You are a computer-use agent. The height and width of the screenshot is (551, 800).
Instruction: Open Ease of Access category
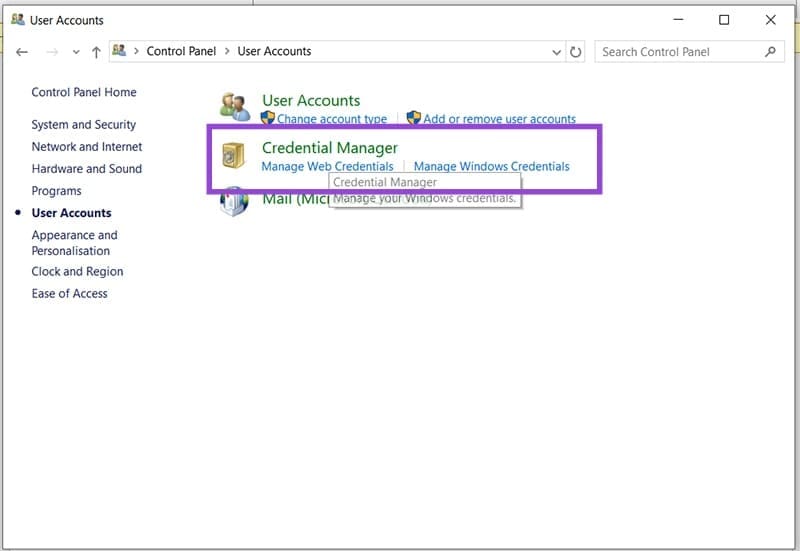(69, 293)
